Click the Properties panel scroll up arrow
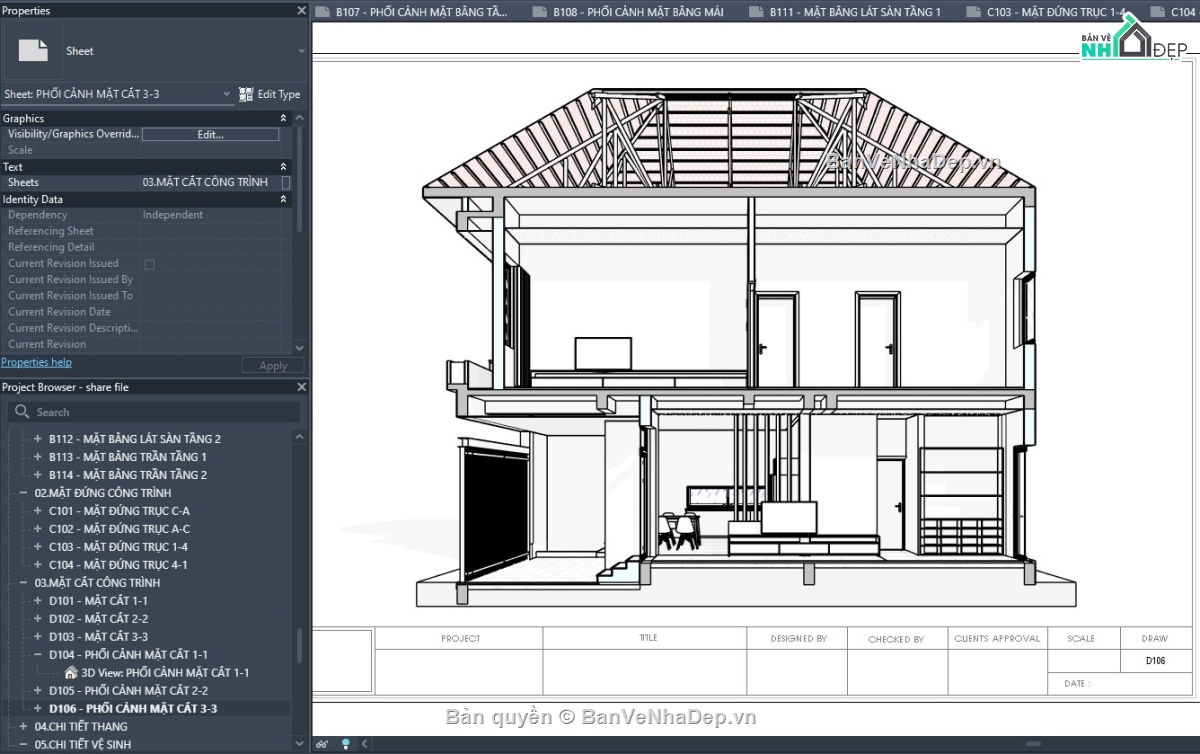Image resolution: width=1200 pixels, height=754 pixels. click(301, 119)
